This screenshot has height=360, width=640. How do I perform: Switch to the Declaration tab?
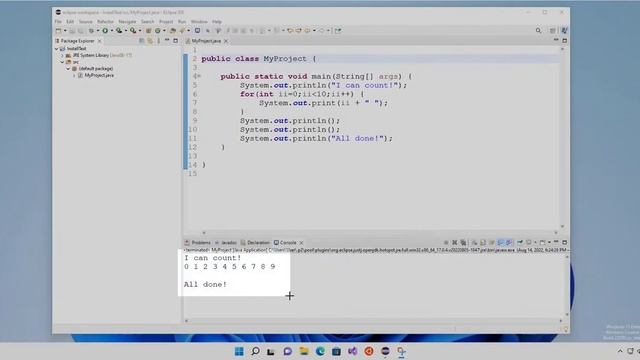point(256,242)
